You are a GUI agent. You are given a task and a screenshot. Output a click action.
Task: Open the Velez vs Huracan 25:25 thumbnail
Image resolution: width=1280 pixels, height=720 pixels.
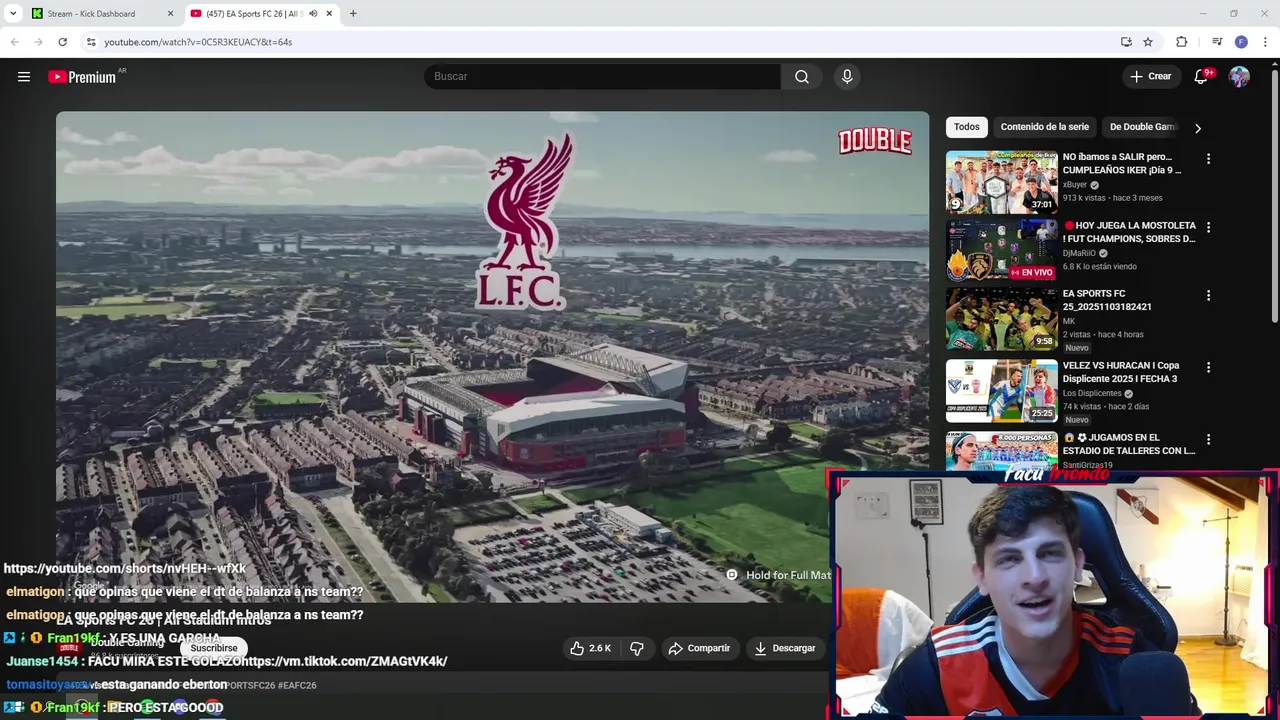(x=1001, y=391)
